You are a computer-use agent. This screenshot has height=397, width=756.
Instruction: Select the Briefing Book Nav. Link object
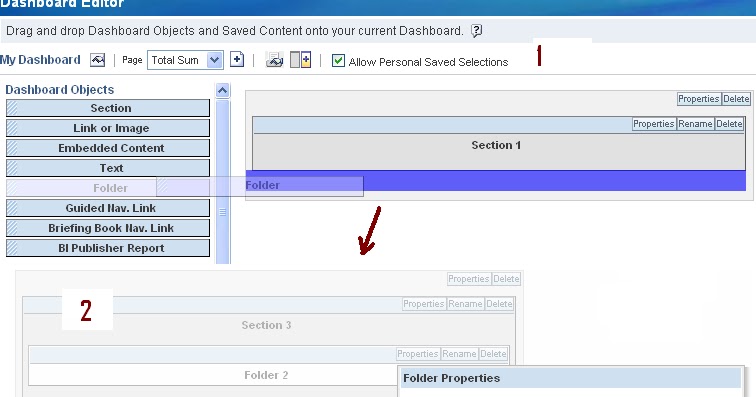[x=108, y=228]
